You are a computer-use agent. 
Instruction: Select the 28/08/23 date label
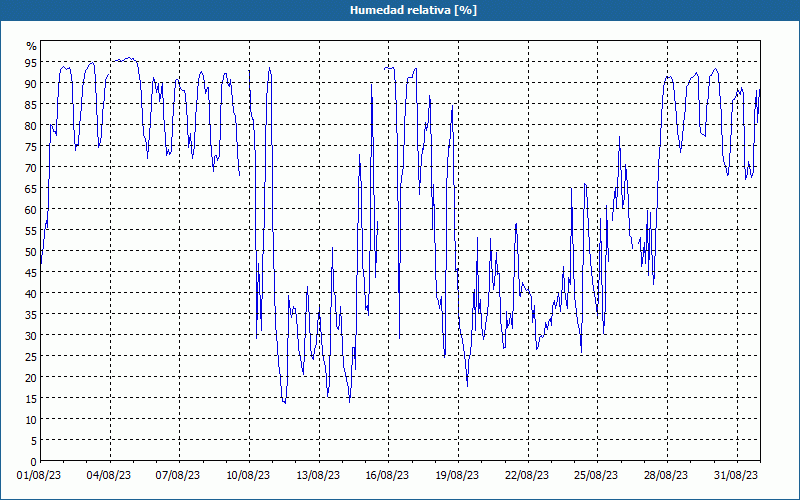pos(666,476)
